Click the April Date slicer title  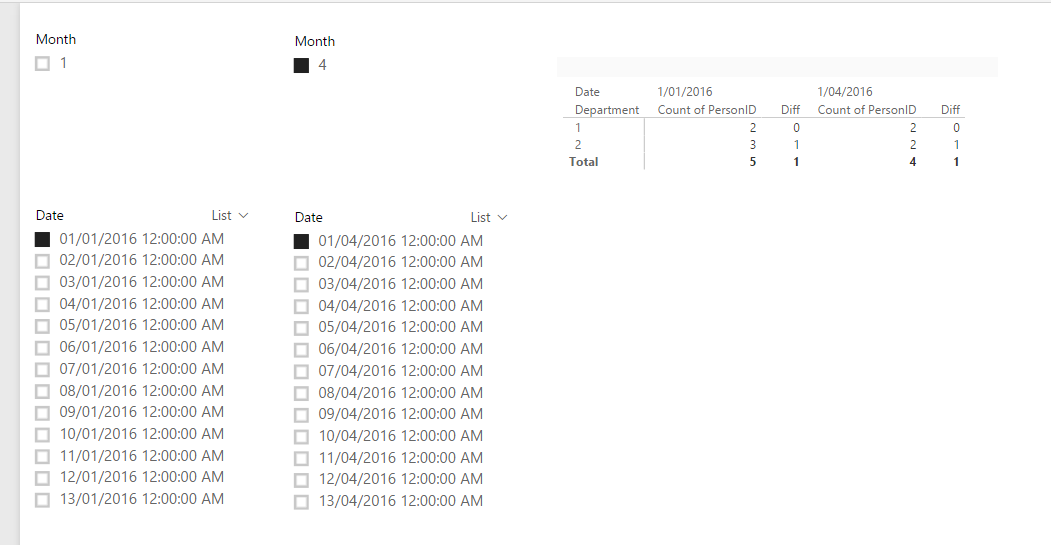pyautogui.click(x=308, y=217)
